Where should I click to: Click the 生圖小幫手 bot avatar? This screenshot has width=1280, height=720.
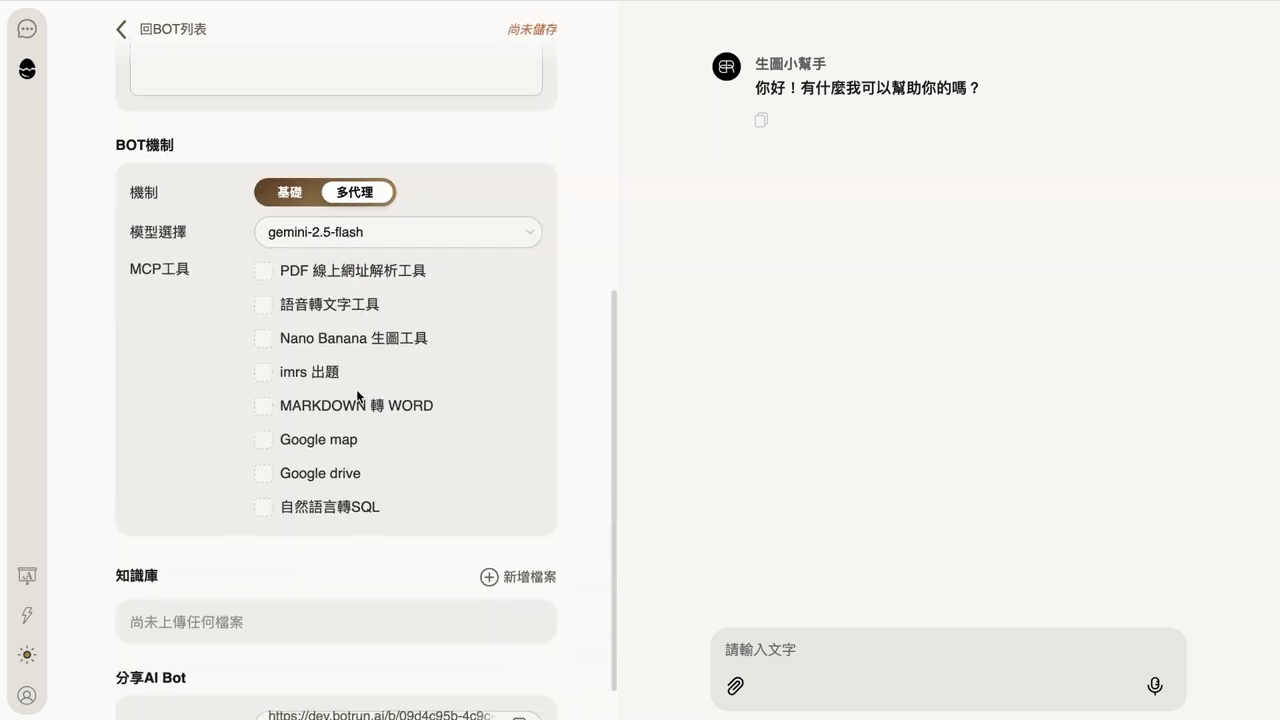pos(727,66)
